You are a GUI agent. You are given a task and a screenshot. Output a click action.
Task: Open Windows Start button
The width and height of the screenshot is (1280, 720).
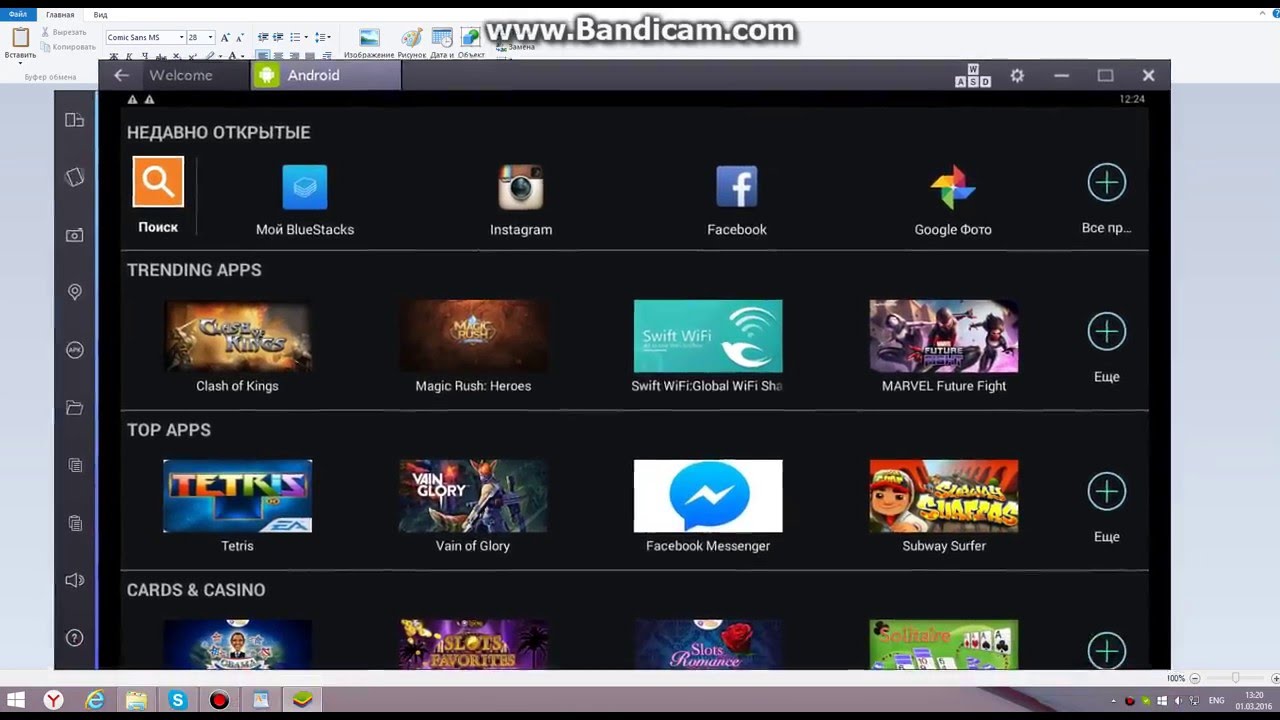[17, 700]
